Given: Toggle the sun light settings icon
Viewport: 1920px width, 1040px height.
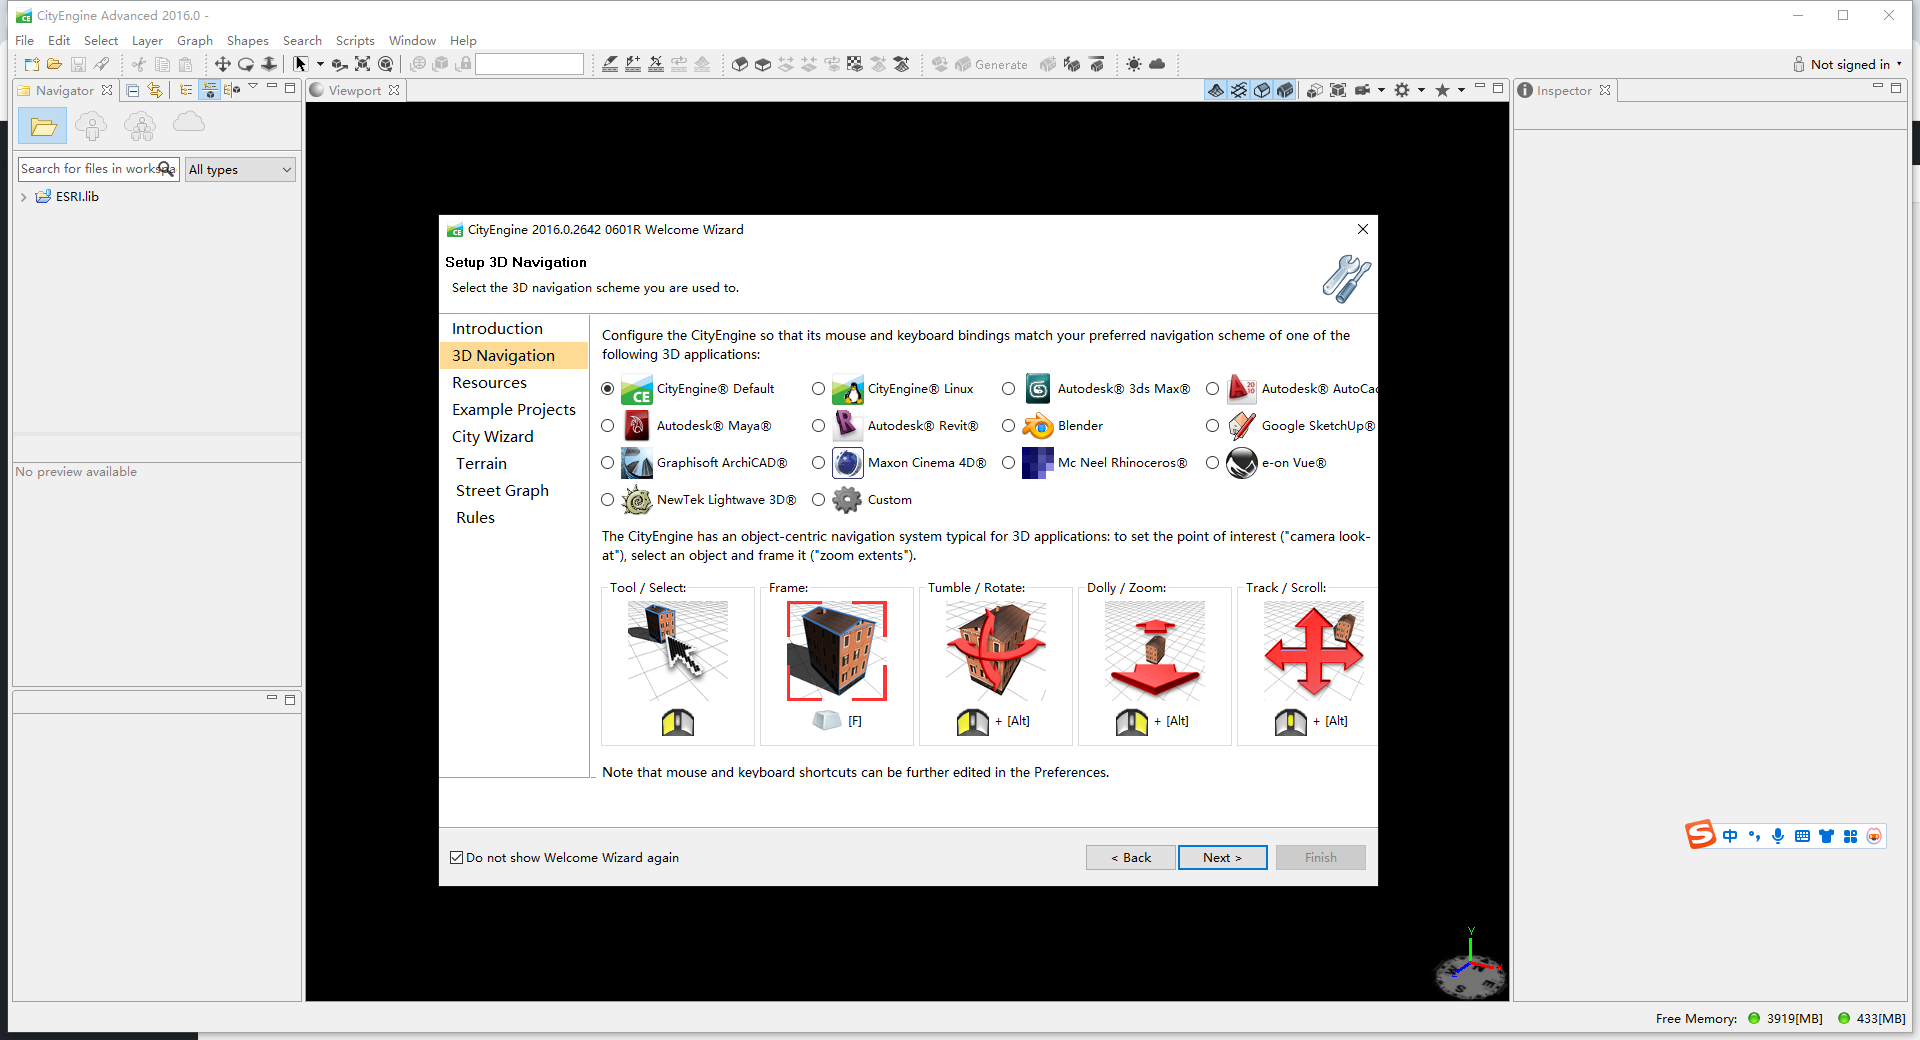Looking at the screenshot, I should pos(1134,64).
